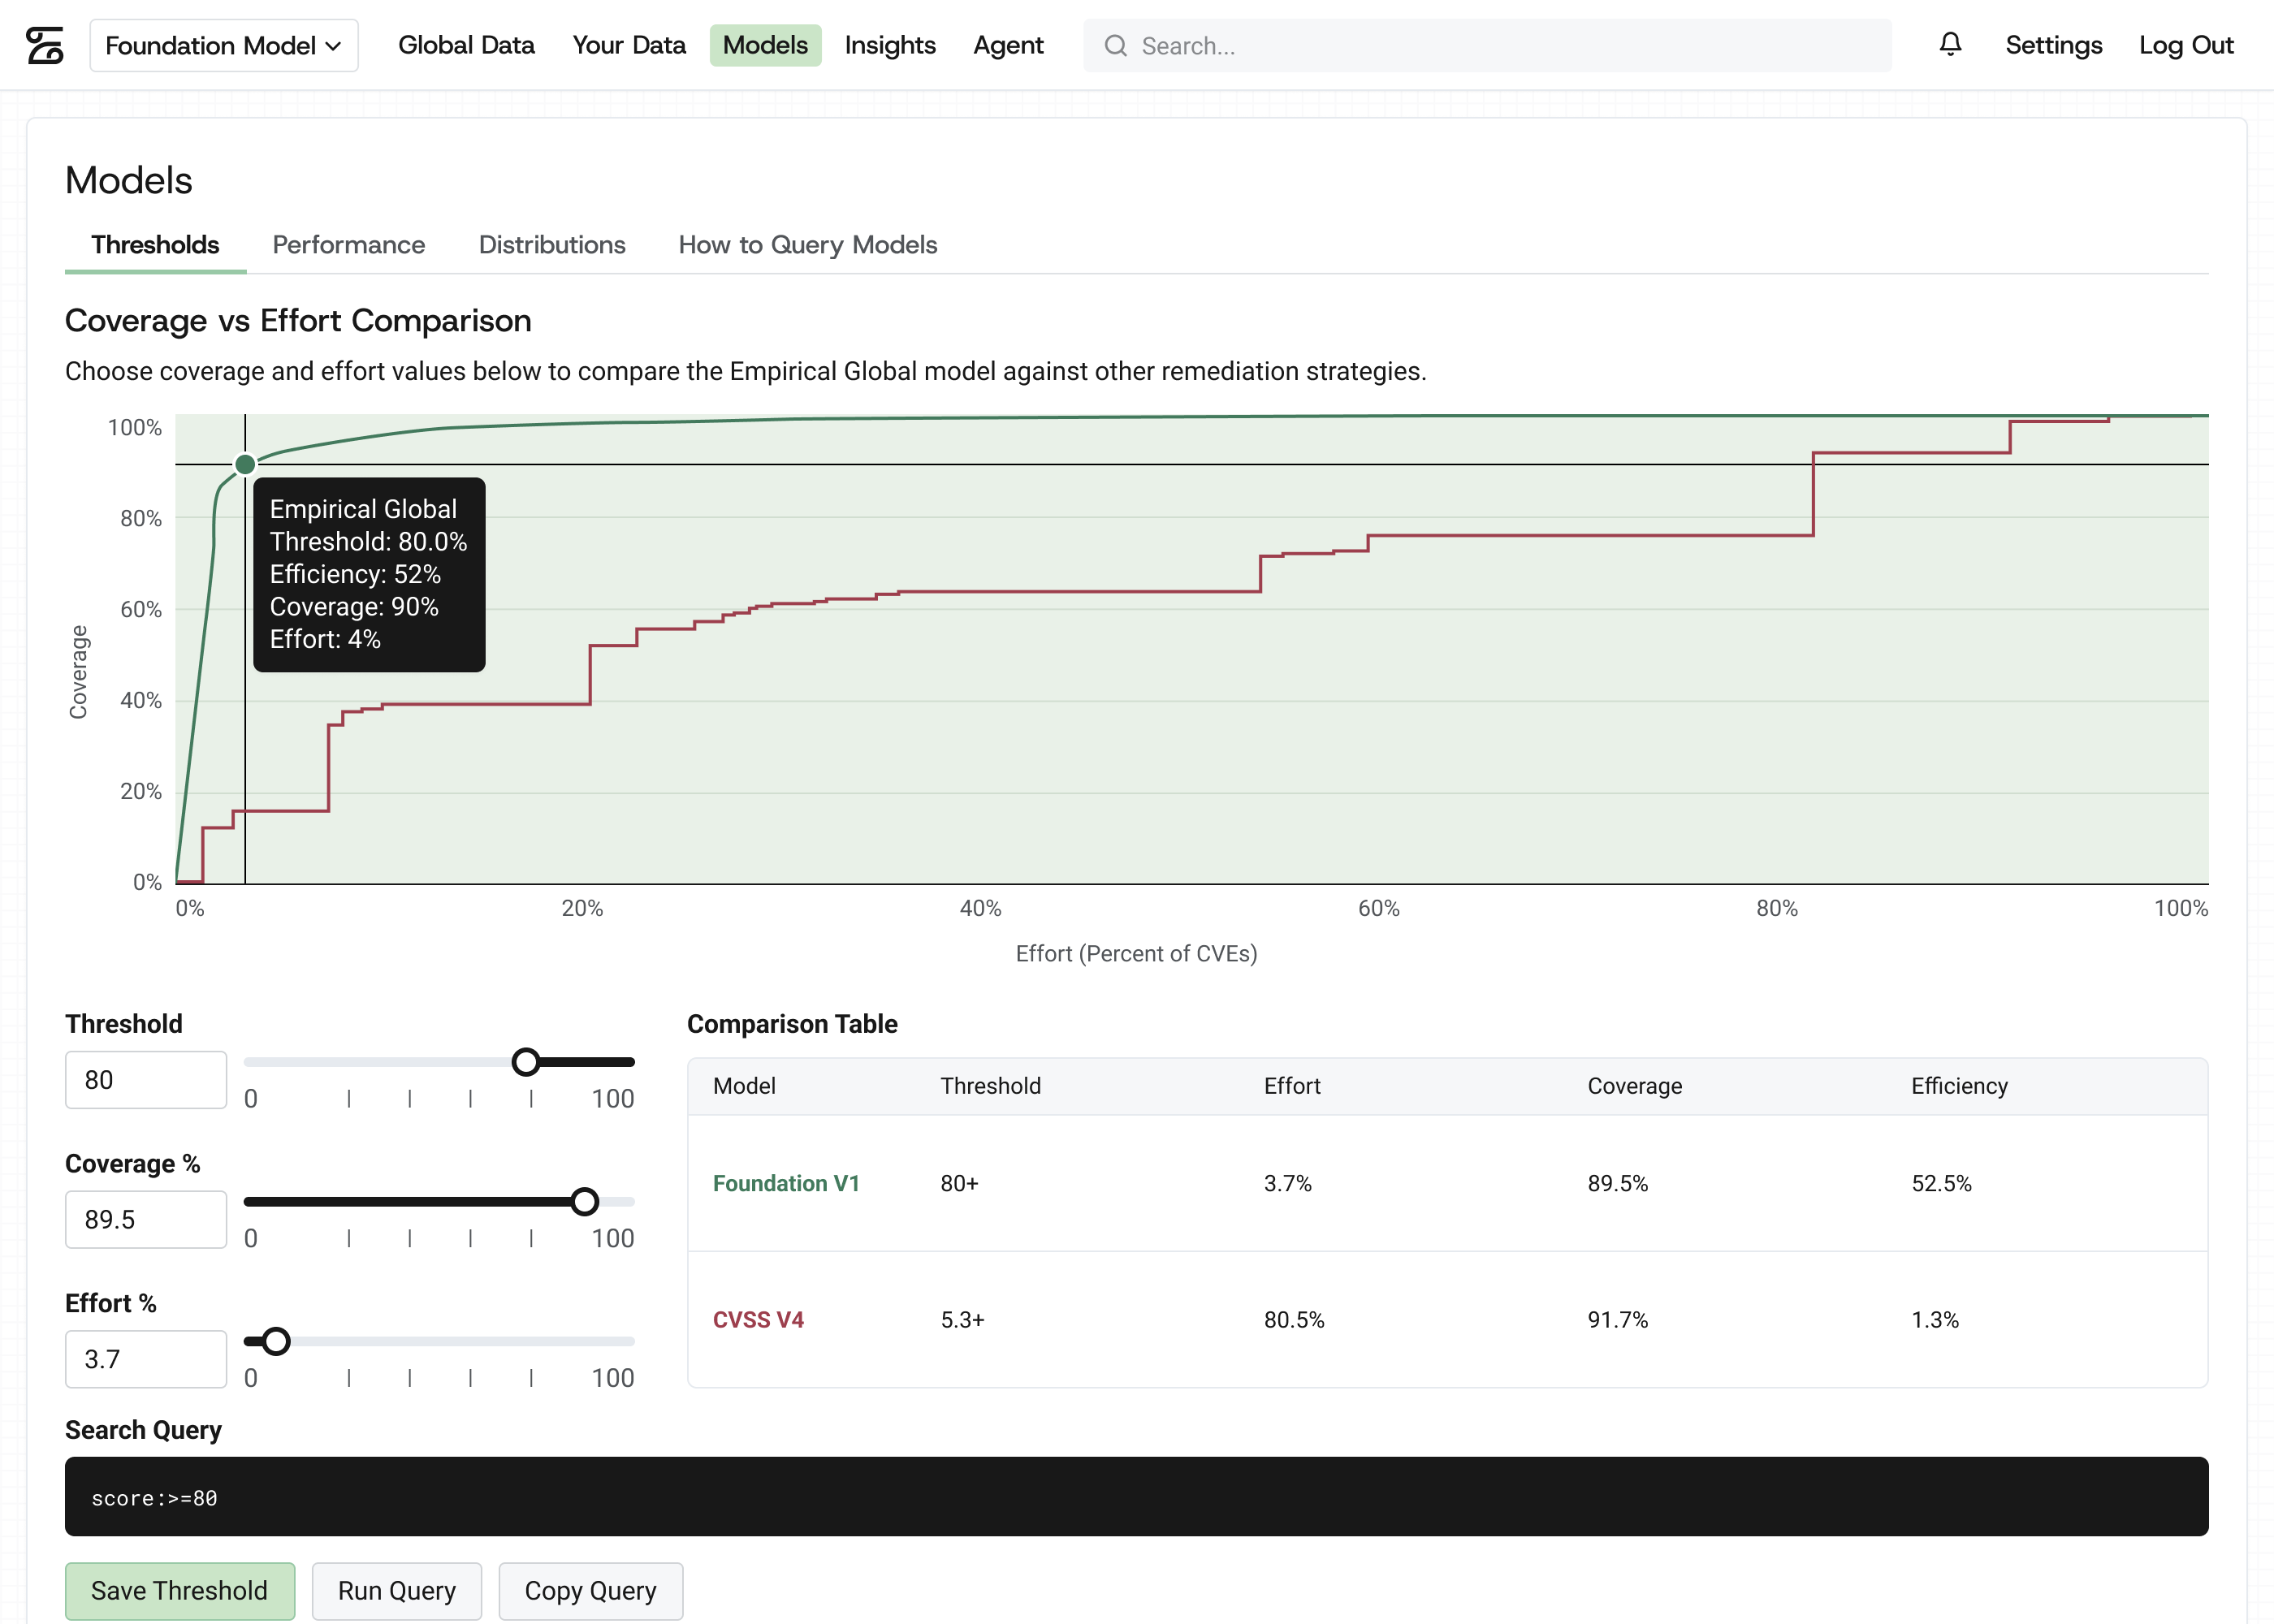Click the Copy Query button

coord(591,1590)
